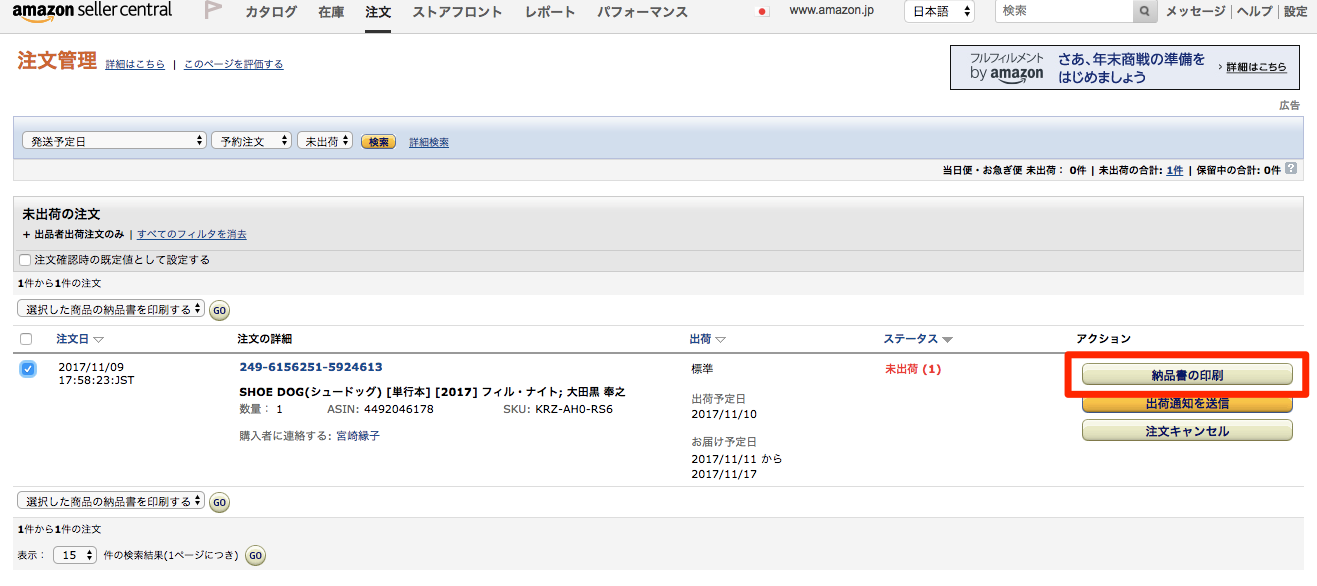
Task: Click the SHOE DOG product title text
Action: [x=432, y=391]
